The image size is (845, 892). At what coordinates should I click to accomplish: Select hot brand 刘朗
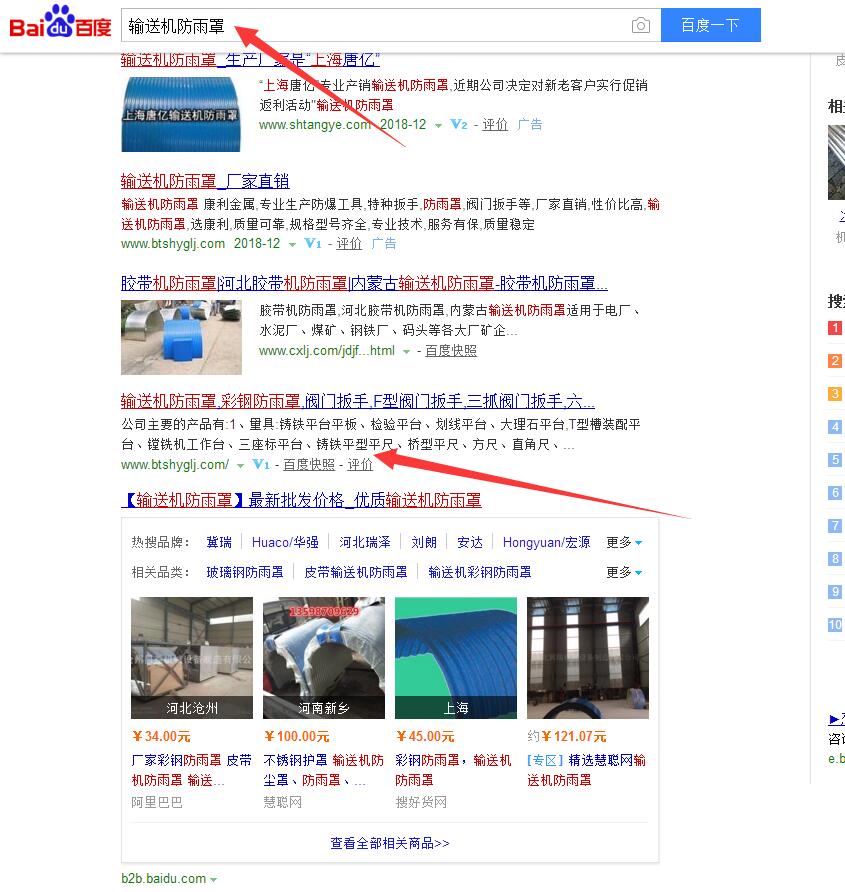click(424, 542)
